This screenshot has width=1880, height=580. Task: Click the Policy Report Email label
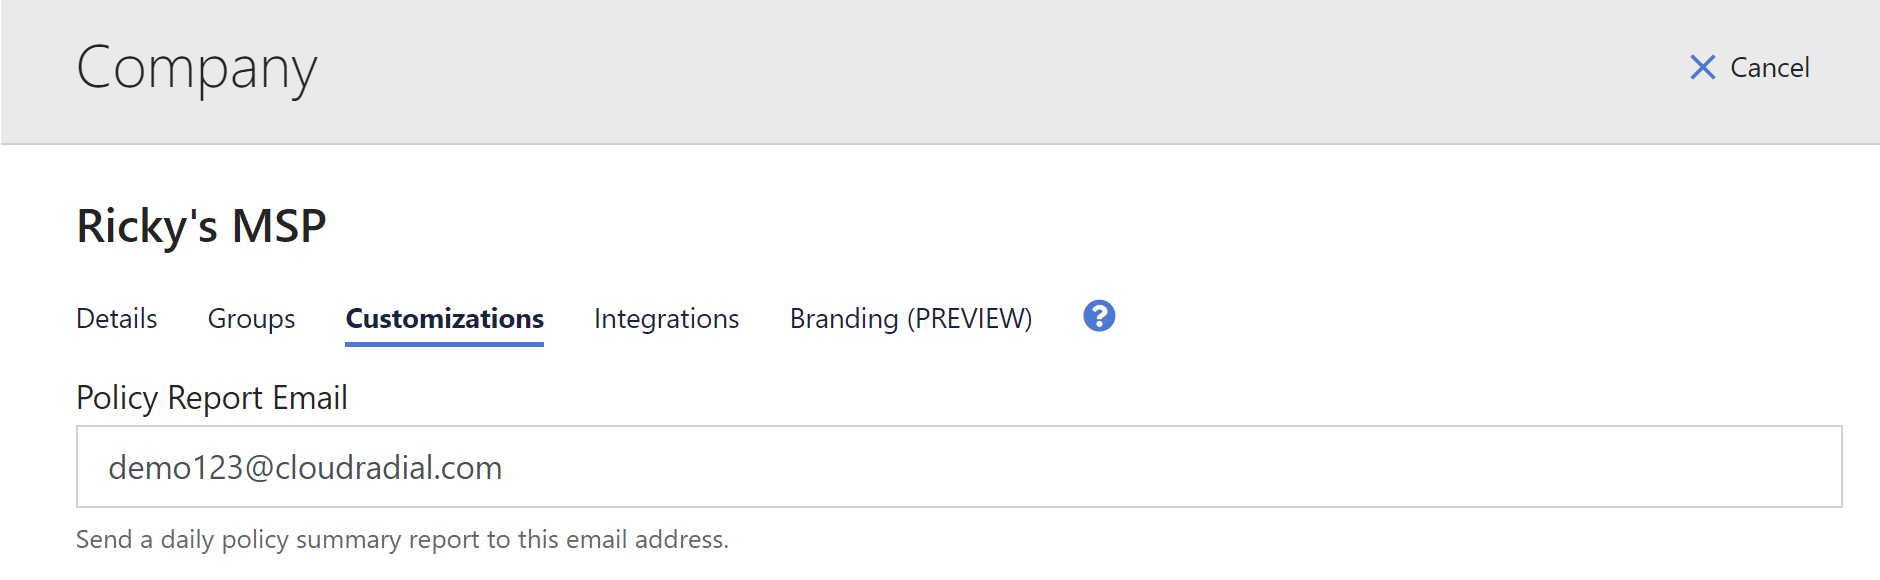click(212, 398)
